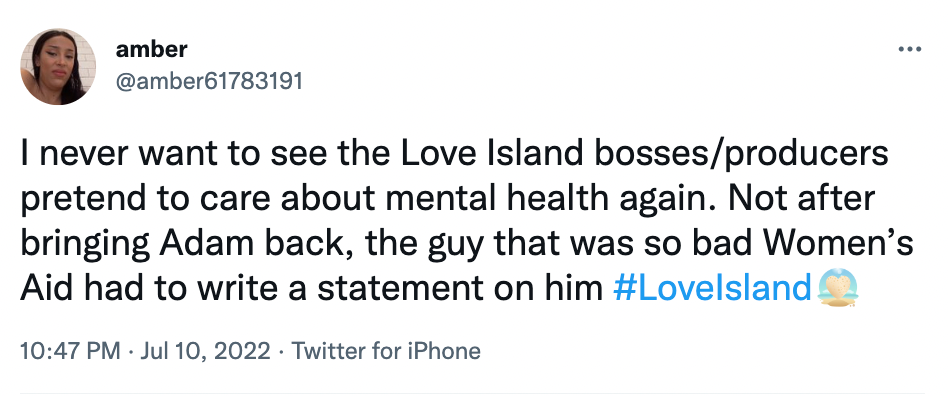Click the @amber61783191 handle

coord(209,80)
